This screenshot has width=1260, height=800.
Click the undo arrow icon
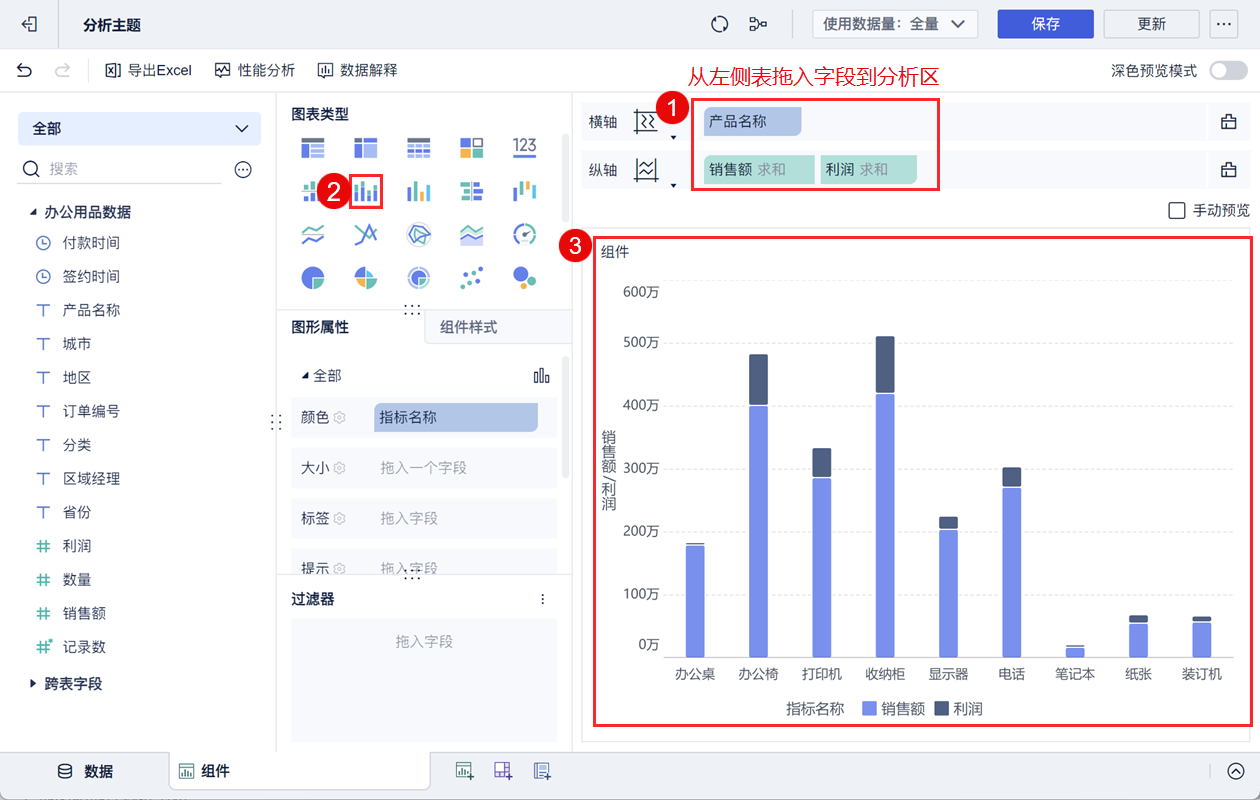(x=25, y=70)
